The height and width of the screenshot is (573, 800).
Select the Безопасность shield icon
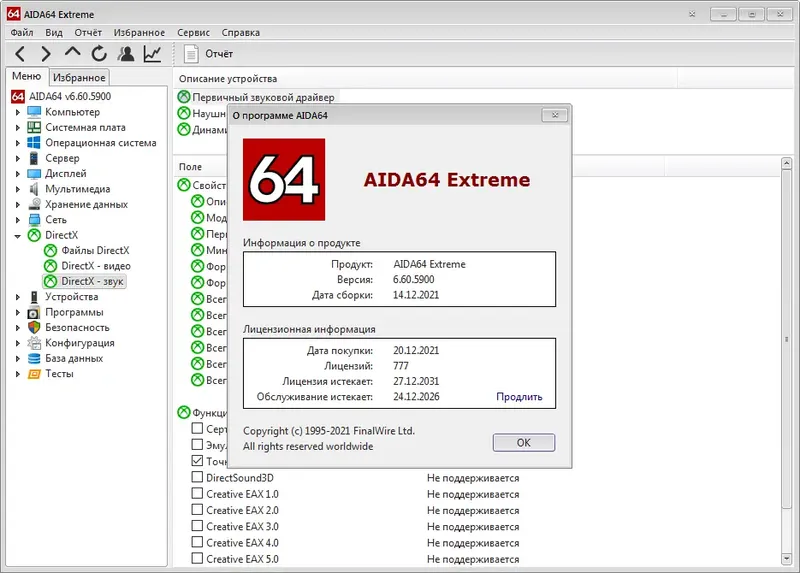pyautogui.click(x=34, y=328)
